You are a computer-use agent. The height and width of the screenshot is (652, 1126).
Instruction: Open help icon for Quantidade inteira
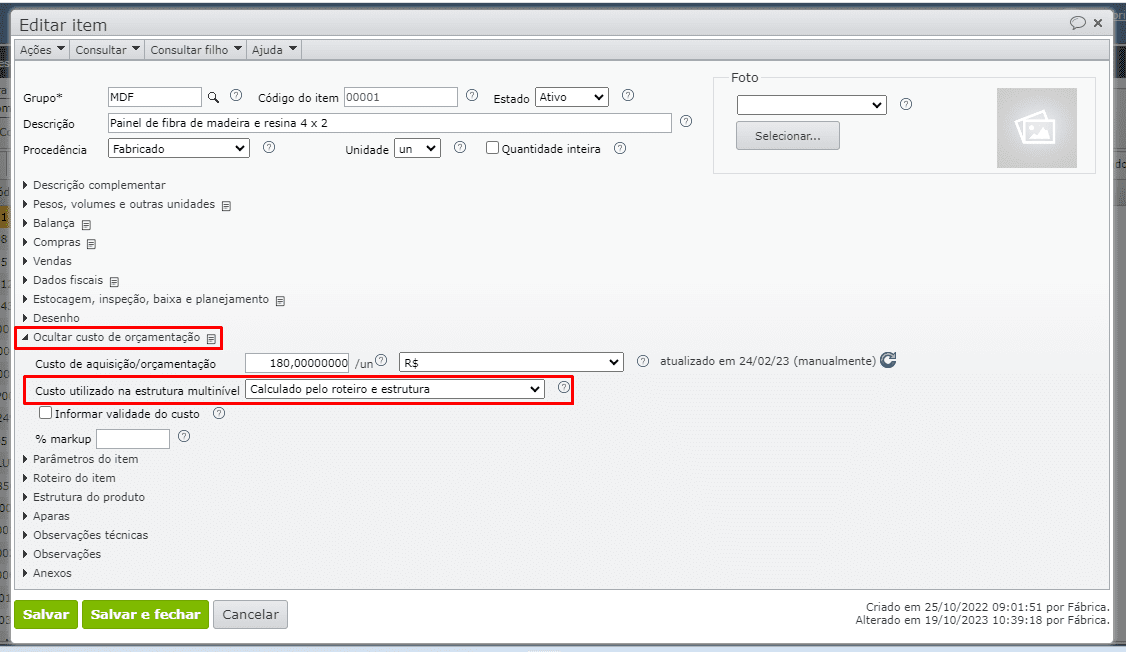coord(620,148)
